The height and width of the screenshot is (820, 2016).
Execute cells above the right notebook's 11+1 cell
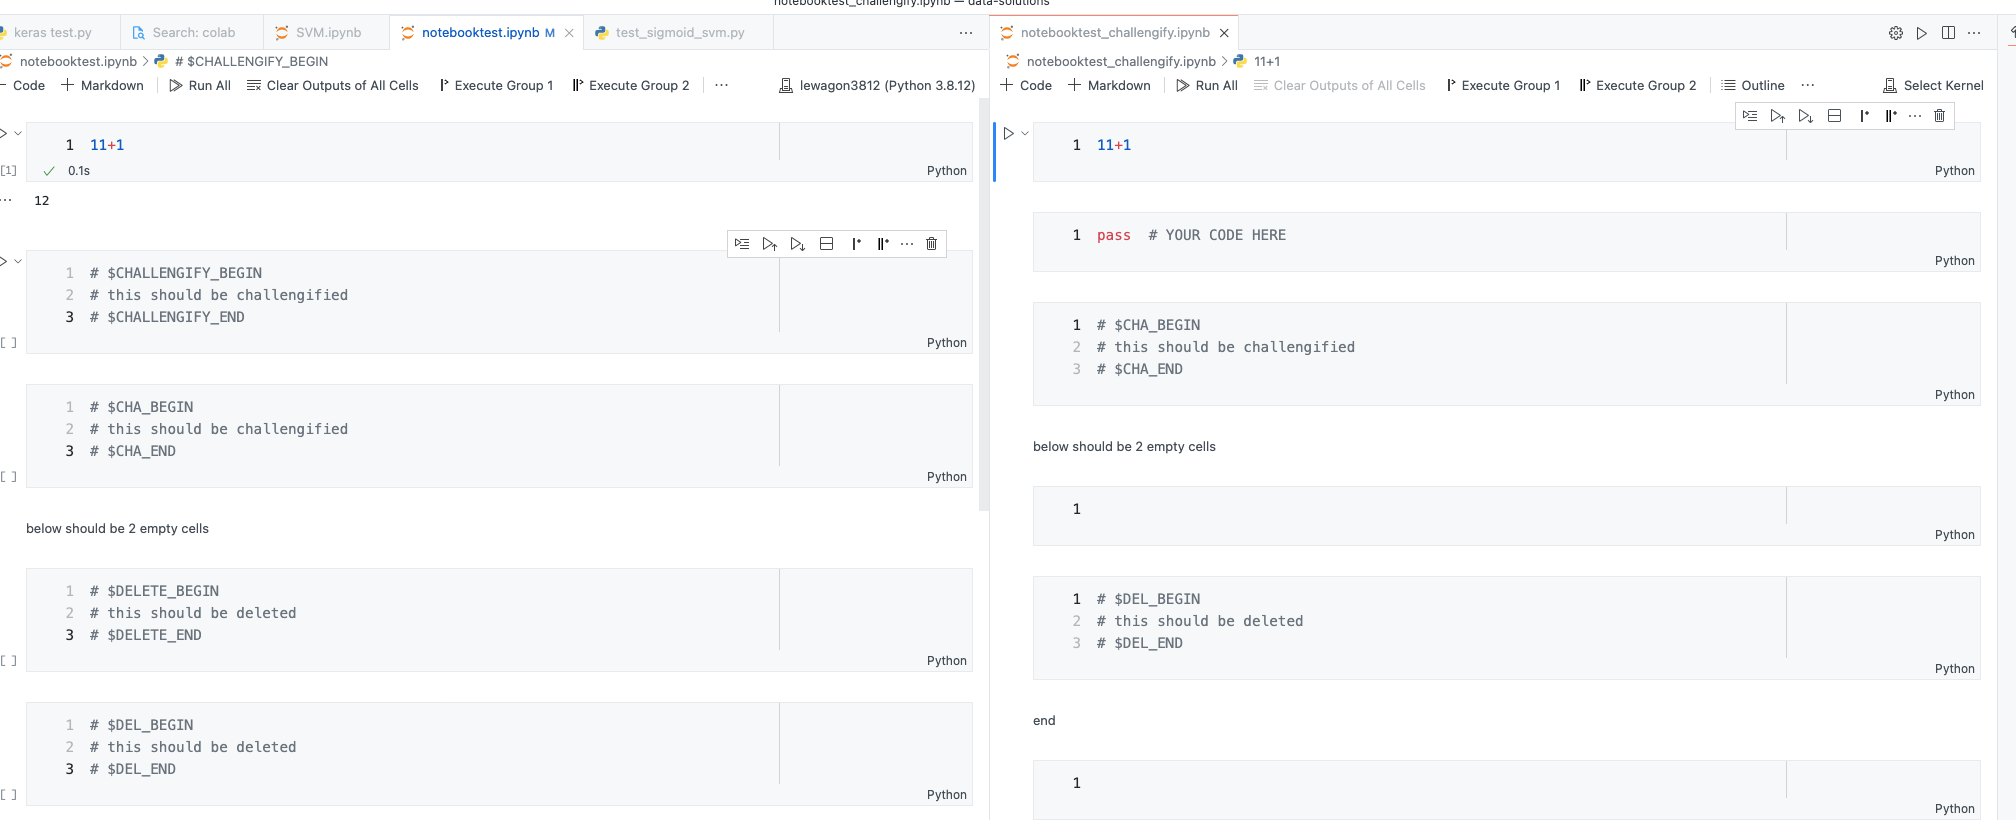1777,116
